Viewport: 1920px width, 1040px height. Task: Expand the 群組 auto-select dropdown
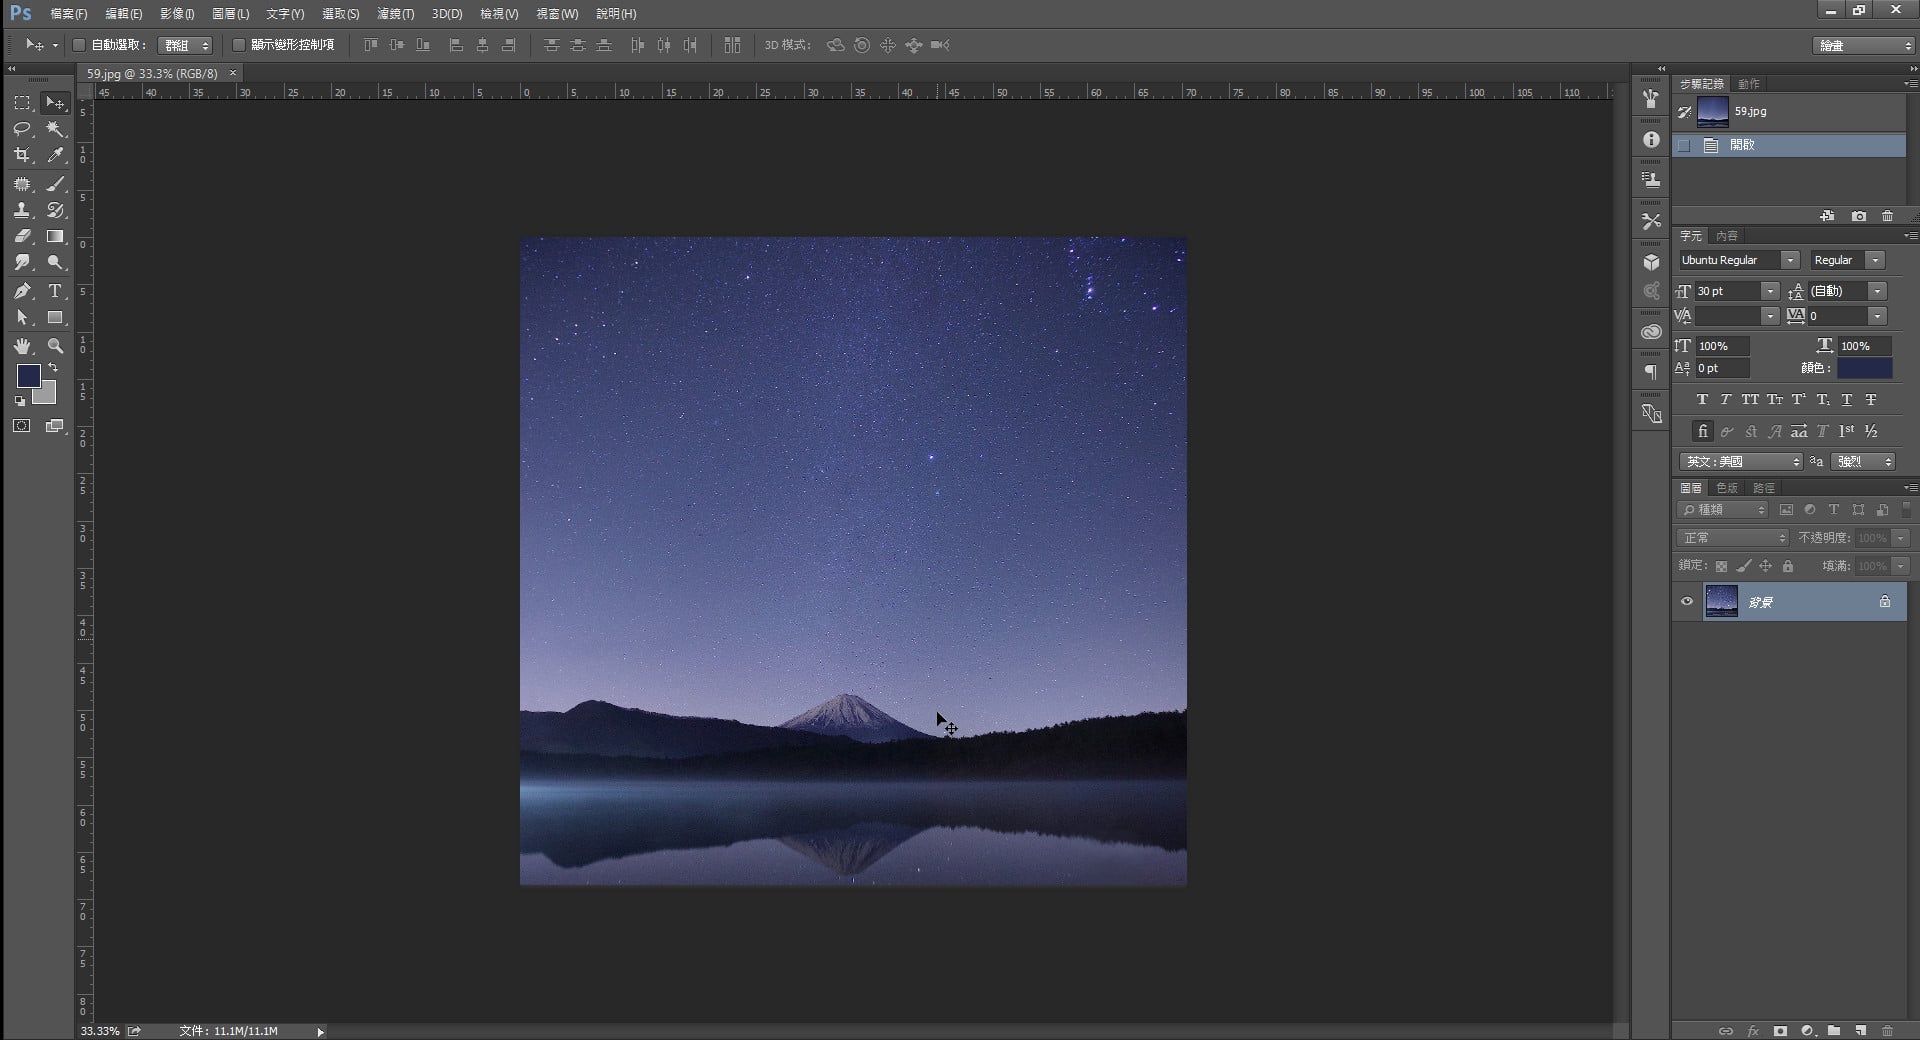coord(186,45)
